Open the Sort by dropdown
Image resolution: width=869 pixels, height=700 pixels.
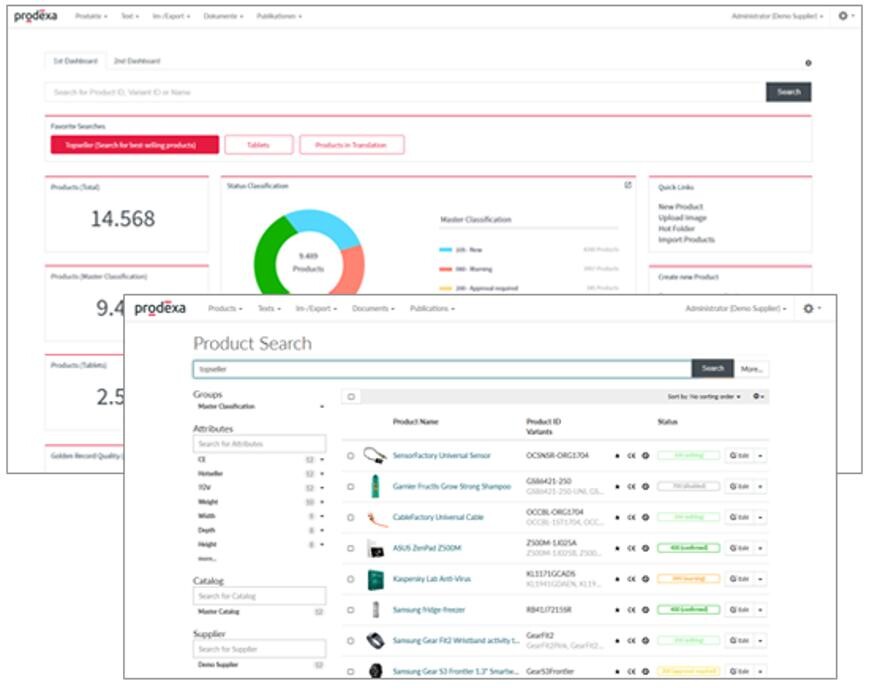point(705,397)
